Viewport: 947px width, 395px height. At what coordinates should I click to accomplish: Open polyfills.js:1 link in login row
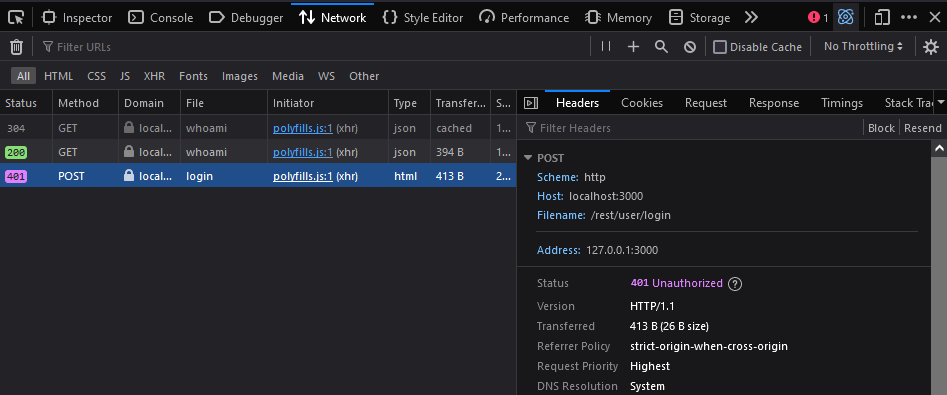pos(303,176)
